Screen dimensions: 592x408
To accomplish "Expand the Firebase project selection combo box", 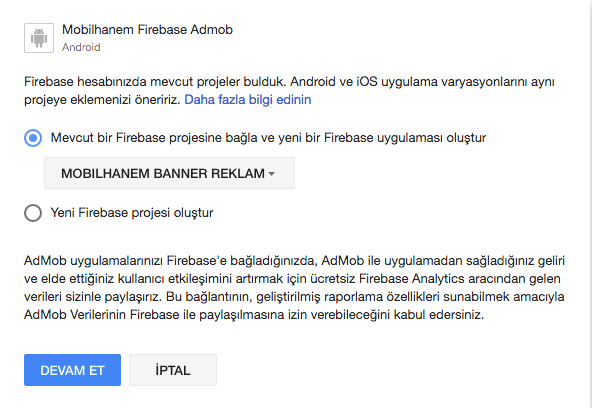I will 169,173.
